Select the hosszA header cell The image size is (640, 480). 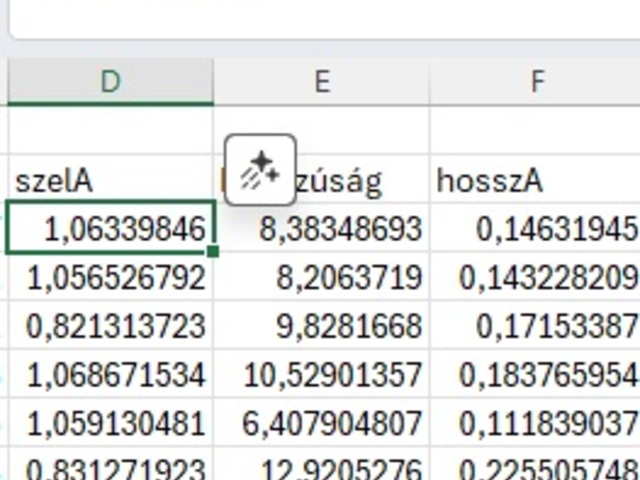pos(536,181)
